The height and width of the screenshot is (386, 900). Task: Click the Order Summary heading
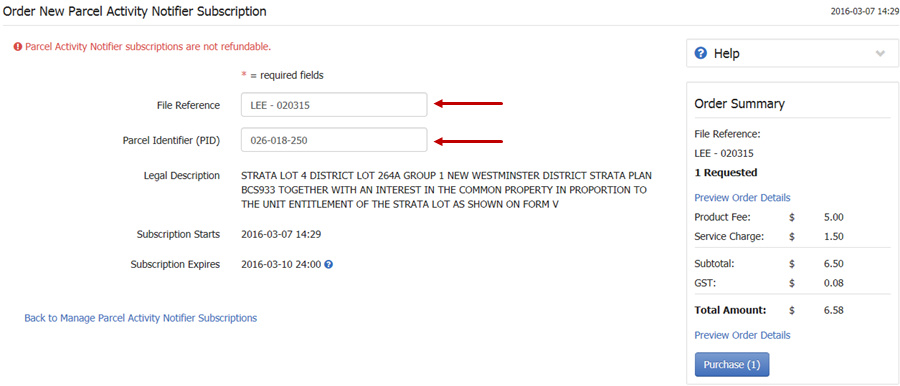(x=739, y=104)
